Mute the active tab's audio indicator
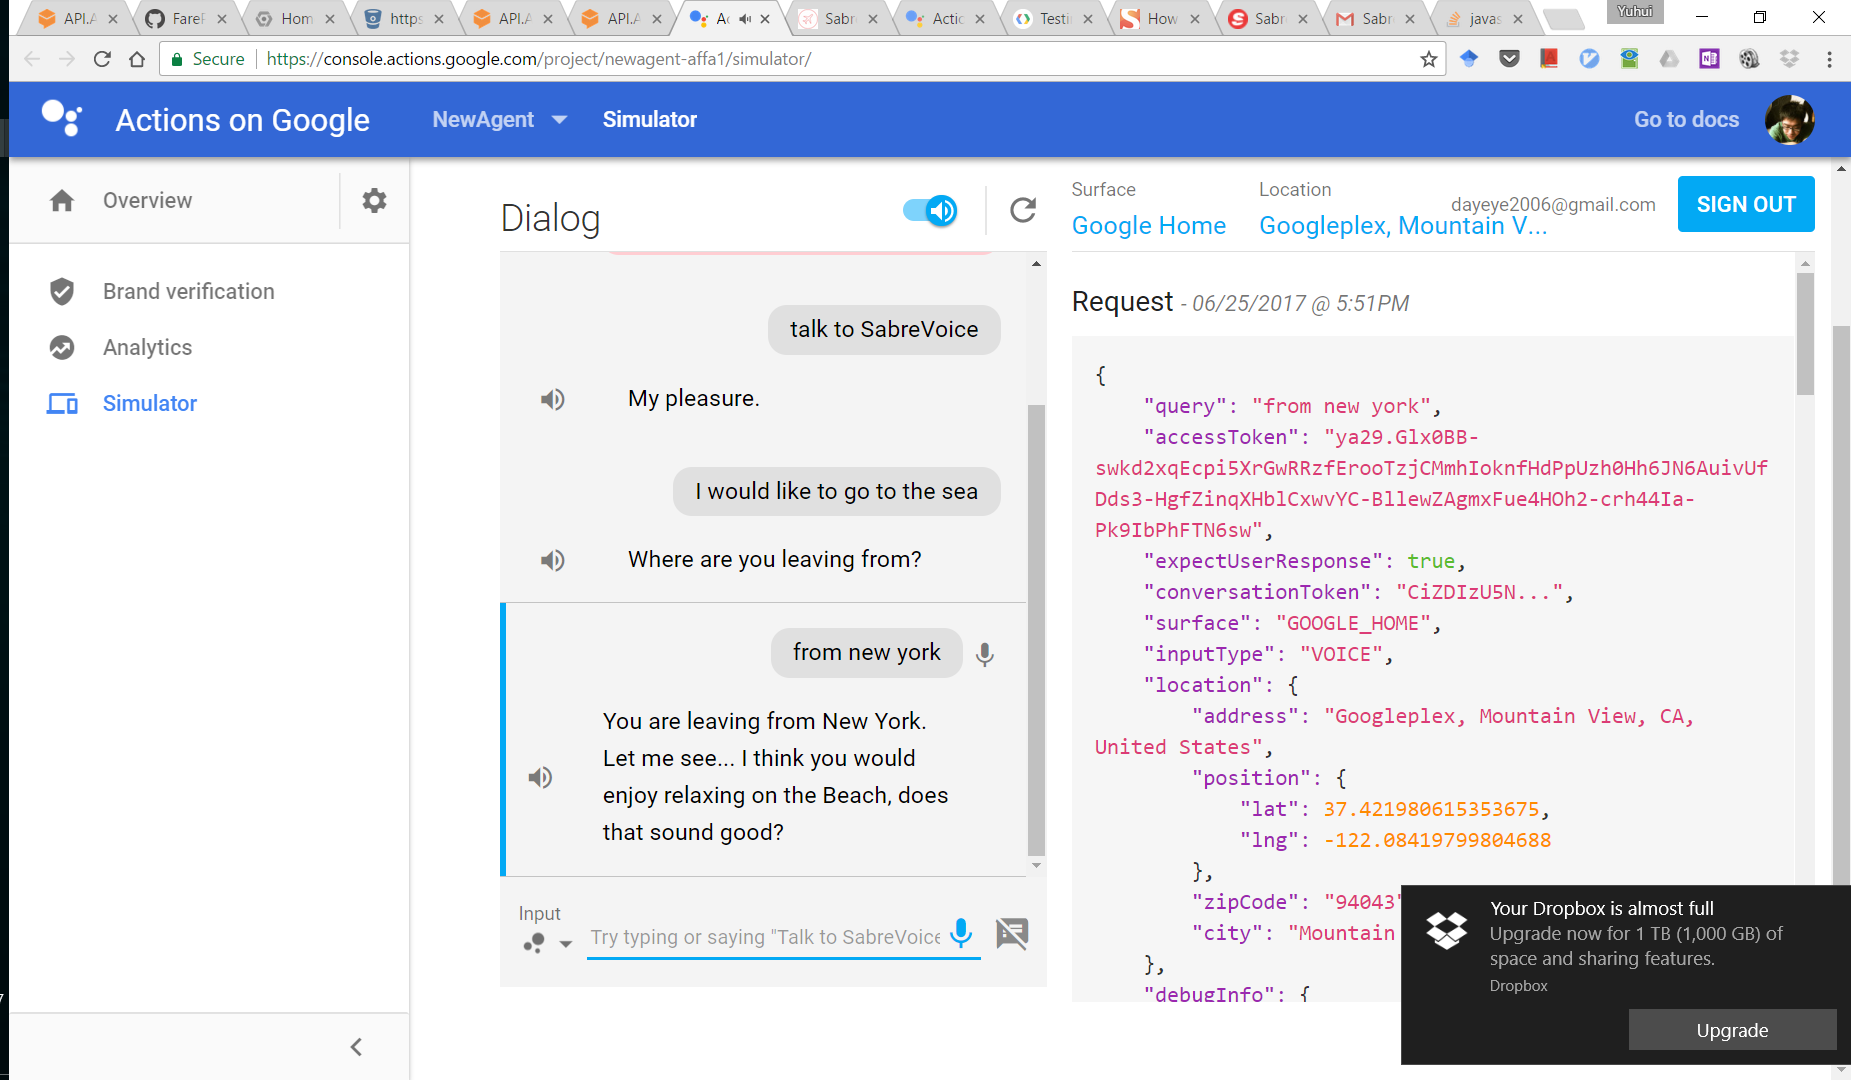The height and width of the screenshot is (1080, 1851). pyautogui.click(x=745, y=18)
